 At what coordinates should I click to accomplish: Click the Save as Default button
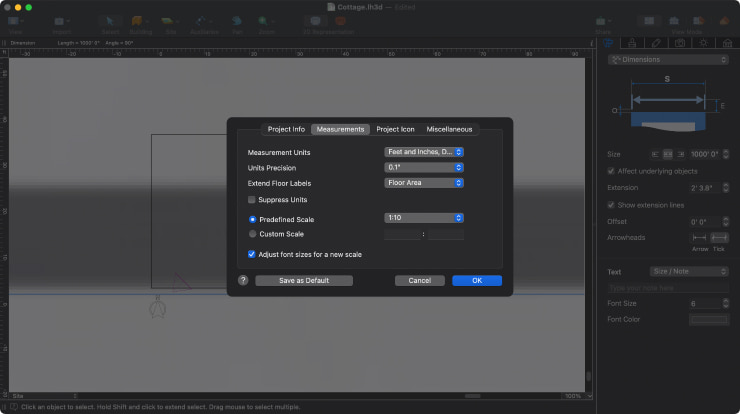[304, 281]
